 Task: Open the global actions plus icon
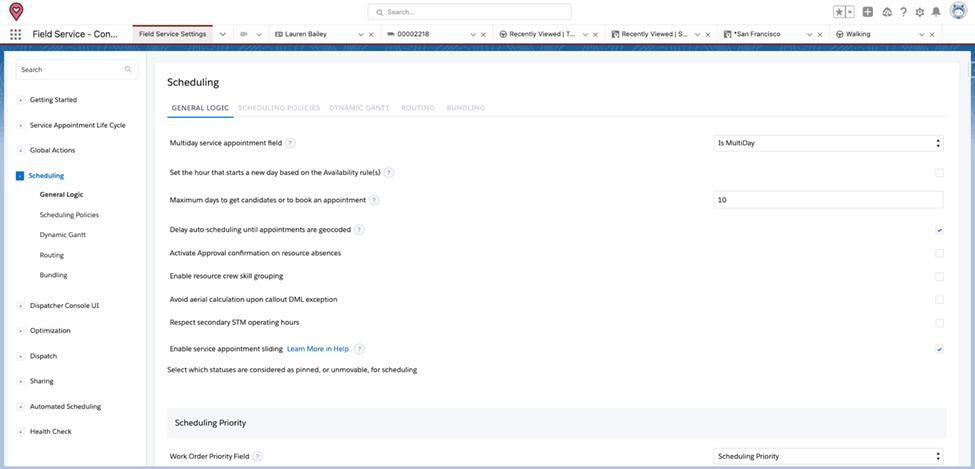[x=868, y=12]
